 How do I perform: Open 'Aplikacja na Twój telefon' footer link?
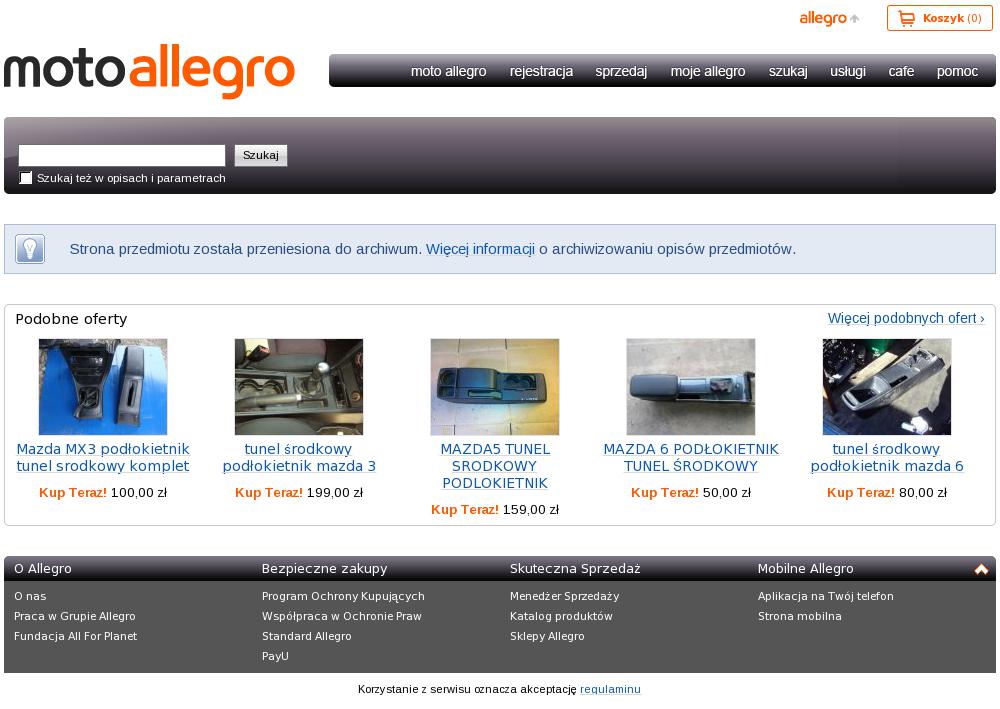[x=825, y=596]
